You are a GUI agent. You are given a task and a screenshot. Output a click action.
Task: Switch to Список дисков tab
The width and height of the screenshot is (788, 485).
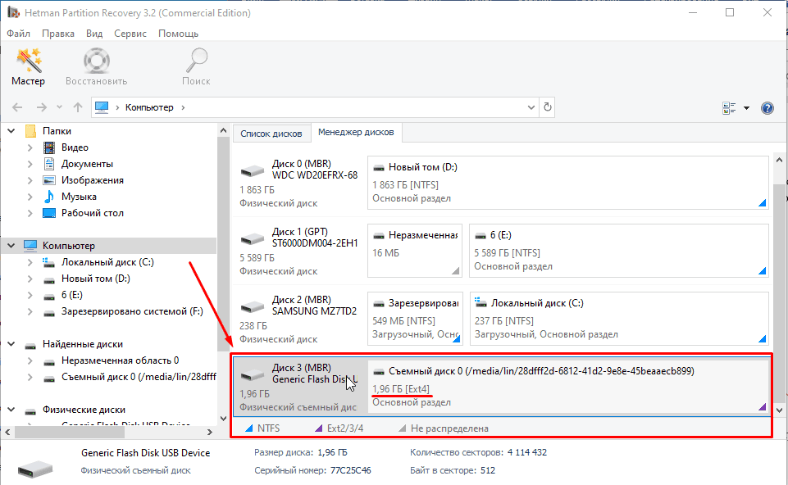tap(271, 134)
